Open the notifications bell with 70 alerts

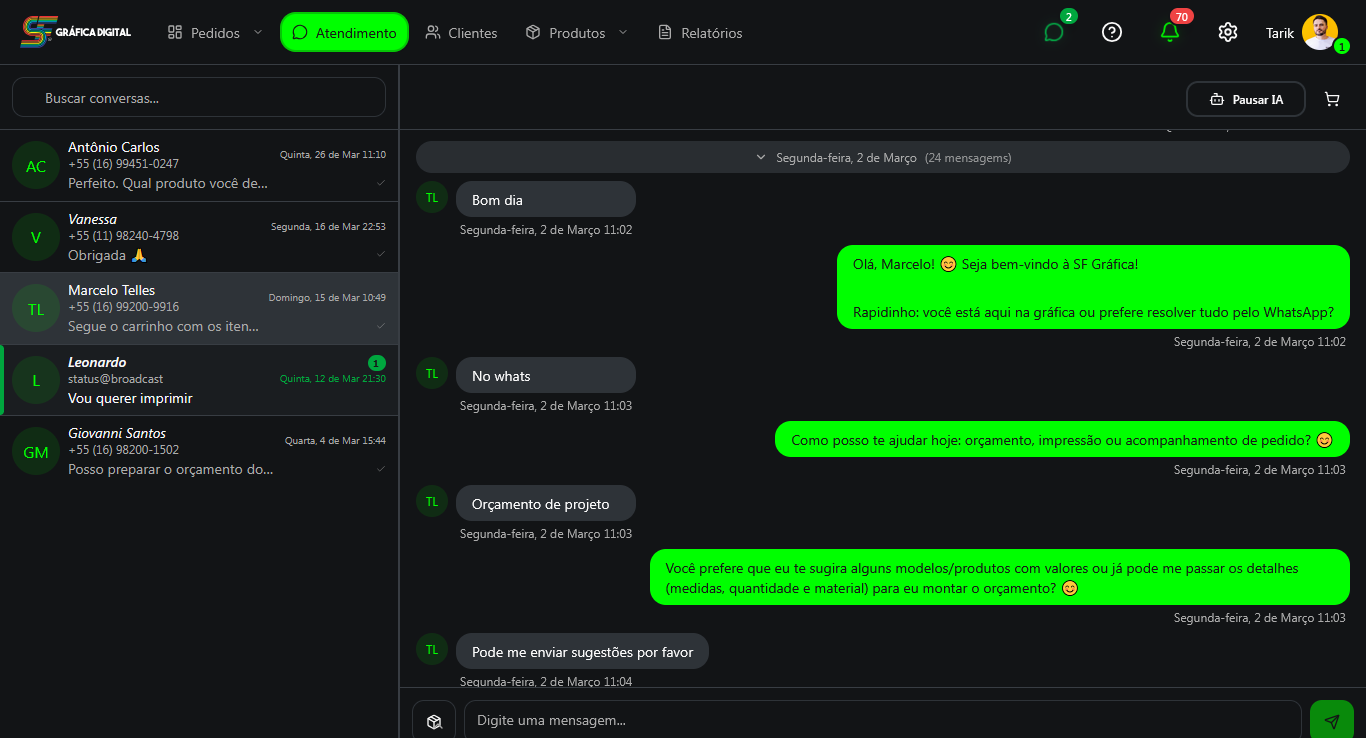coord(1169,32)
